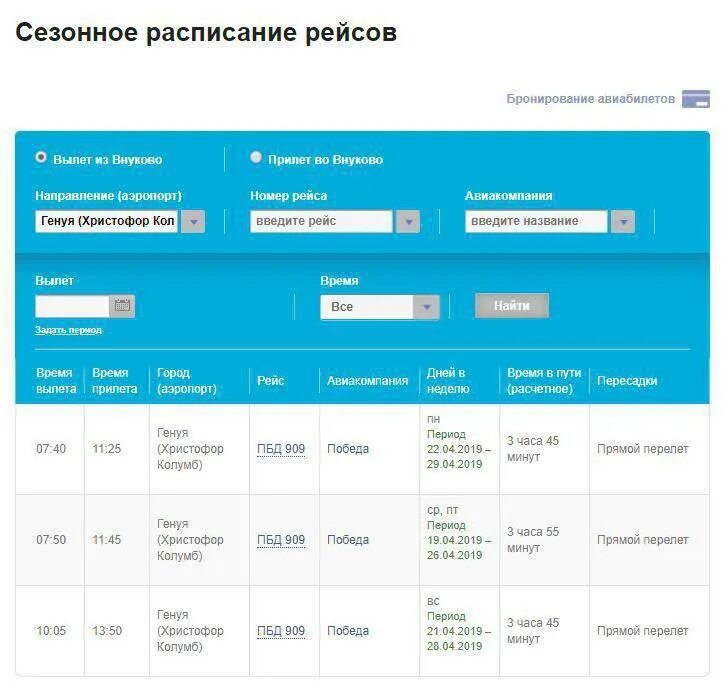Click the departure time '07:40' cell
This screenshot has height=687, width=726.
[51, 449]
